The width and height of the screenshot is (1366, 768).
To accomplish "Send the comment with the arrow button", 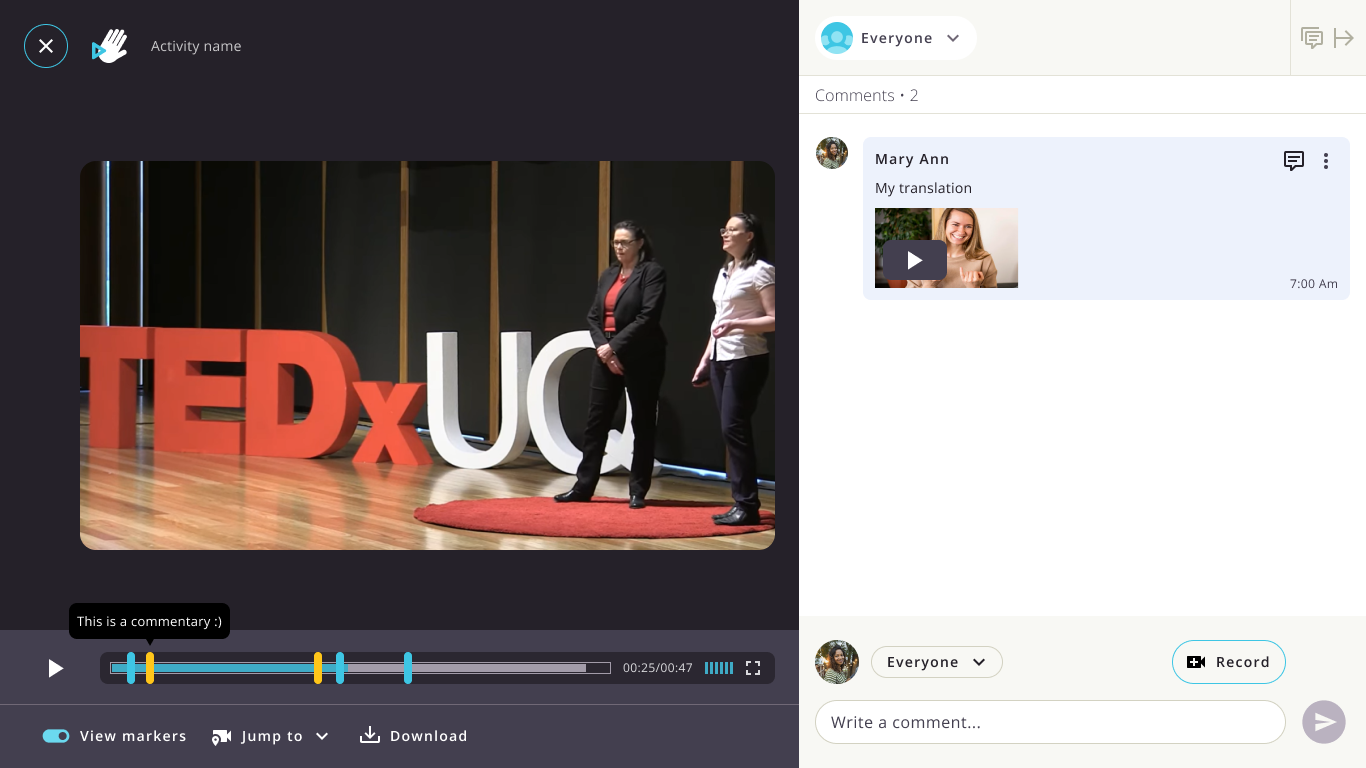I will [1324, 722].
